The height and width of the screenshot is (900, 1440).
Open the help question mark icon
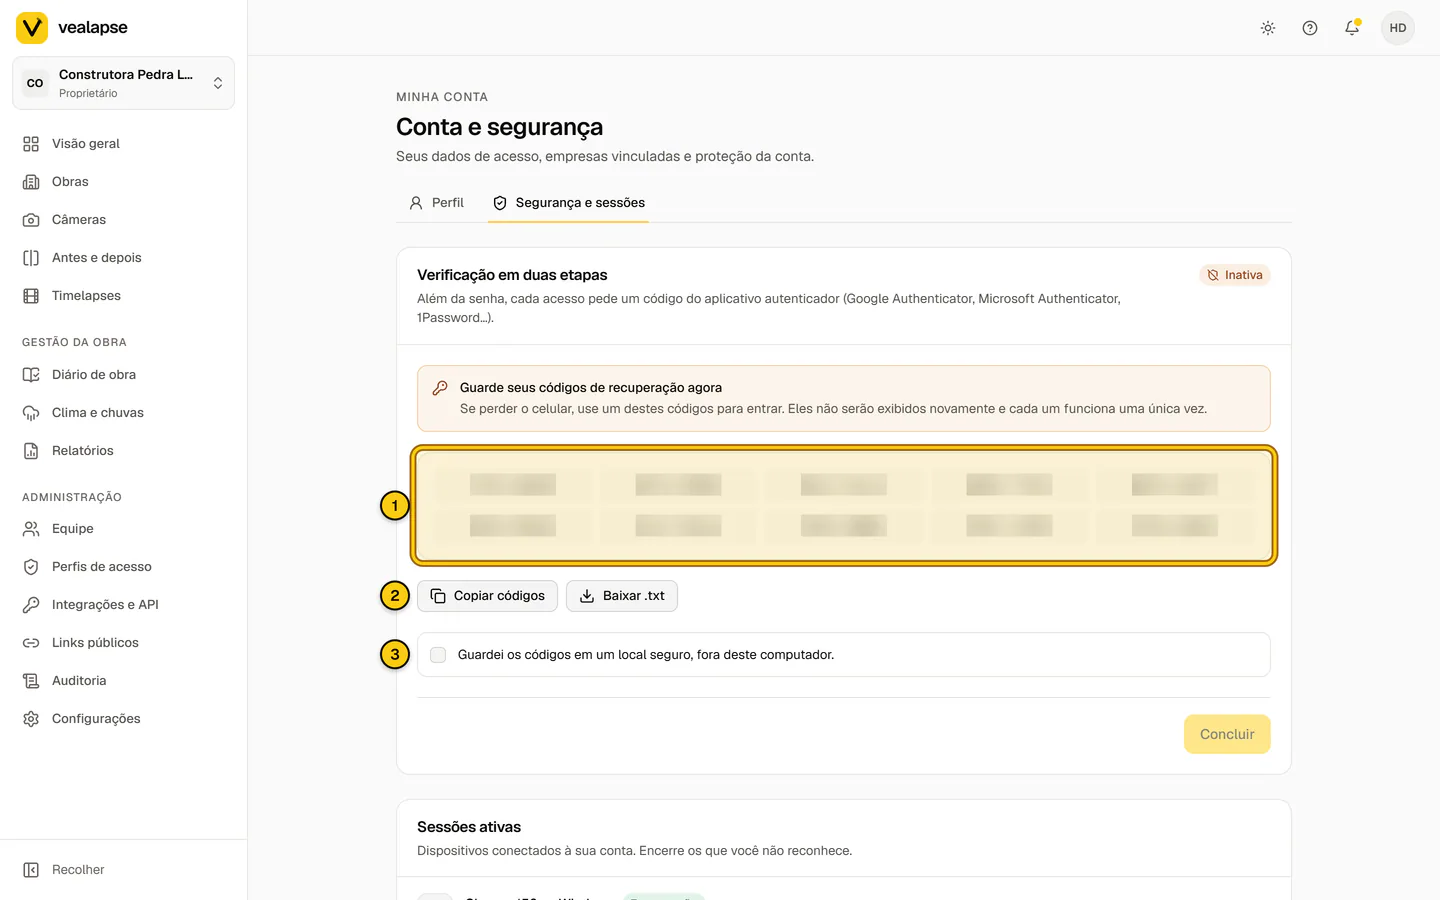click(1310, 28)
